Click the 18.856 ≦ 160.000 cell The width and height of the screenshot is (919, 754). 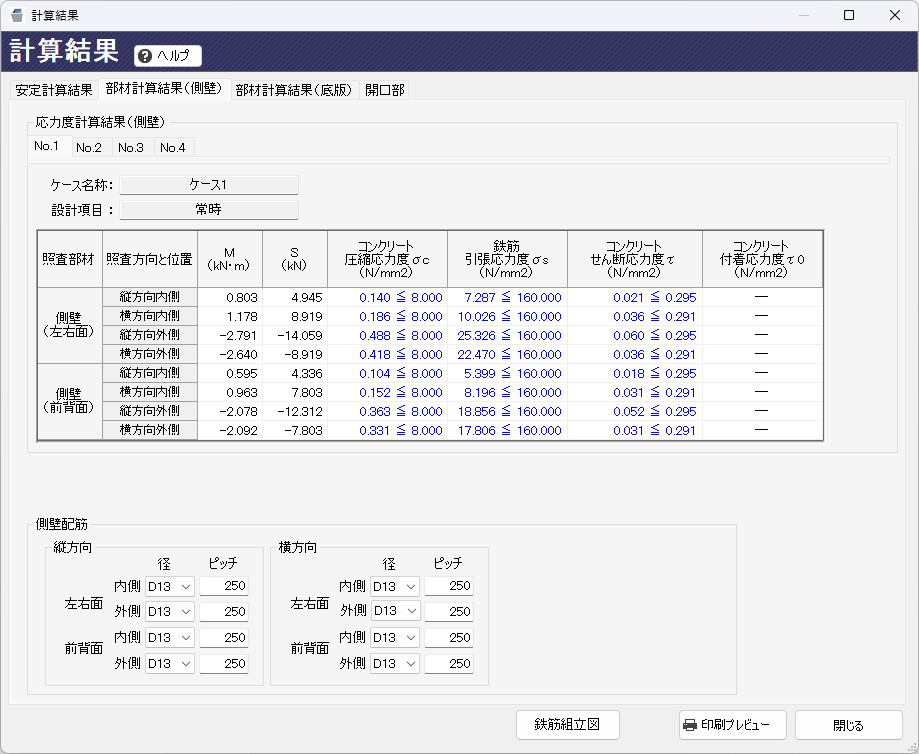[508, 412]
